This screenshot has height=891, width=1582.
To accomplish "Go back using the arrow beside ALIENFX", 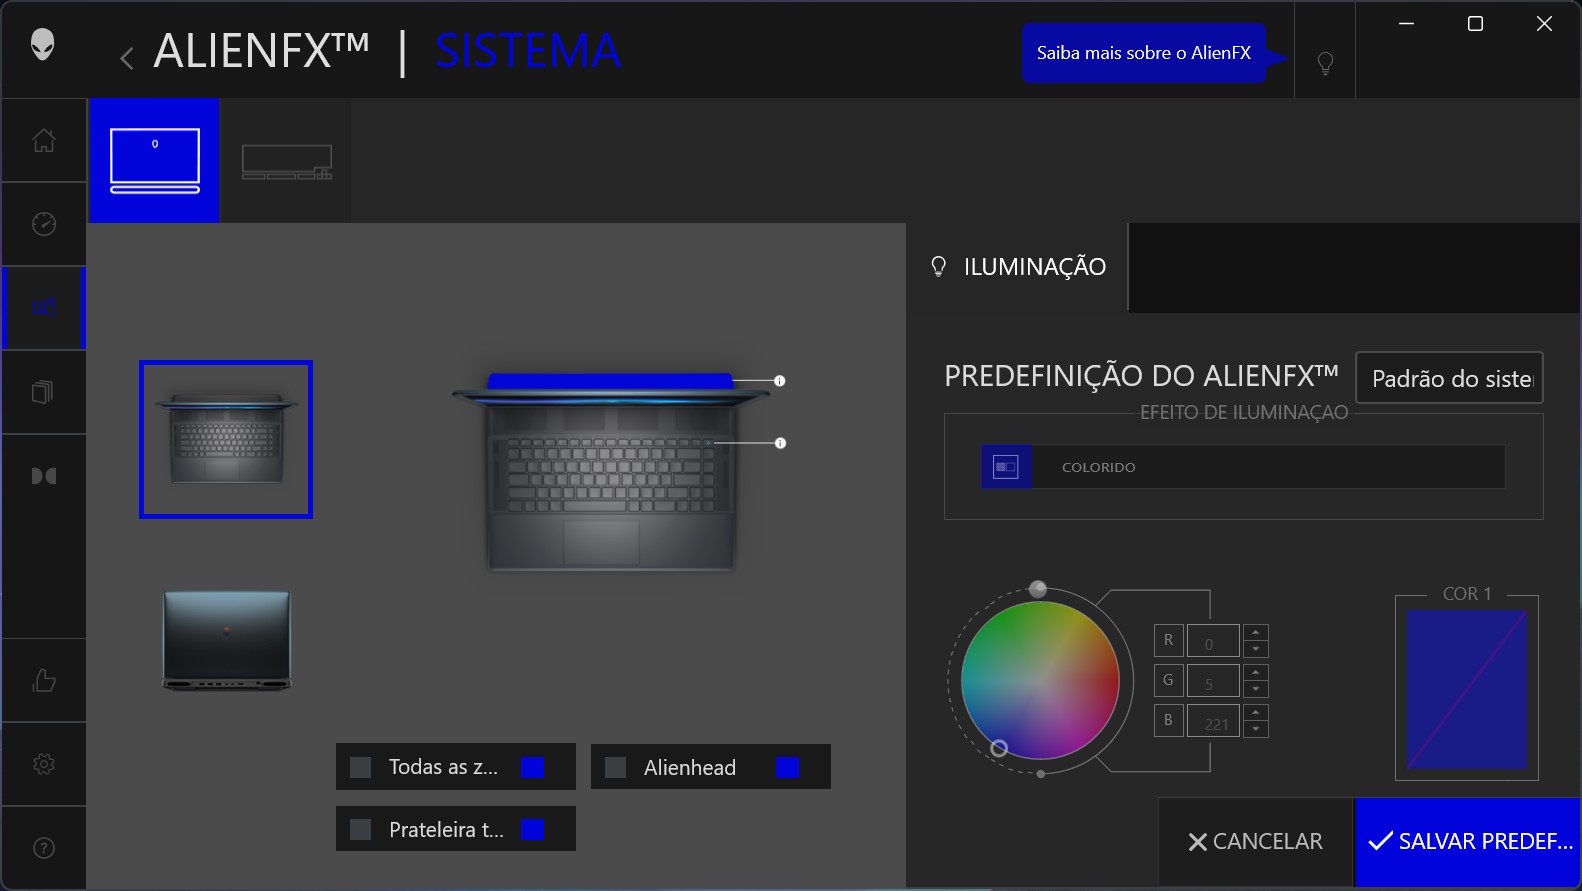I will click(x=127, y=58).
